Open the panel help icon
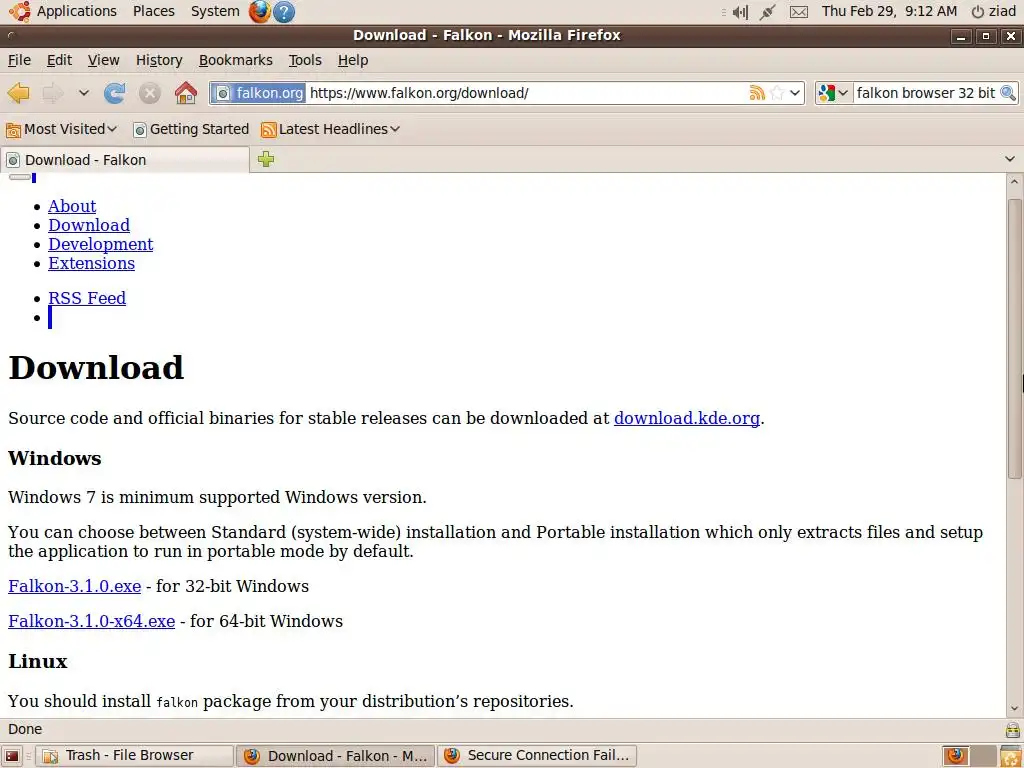The image size is (1024, 768). pyautogui.click(x=283, y=12)
